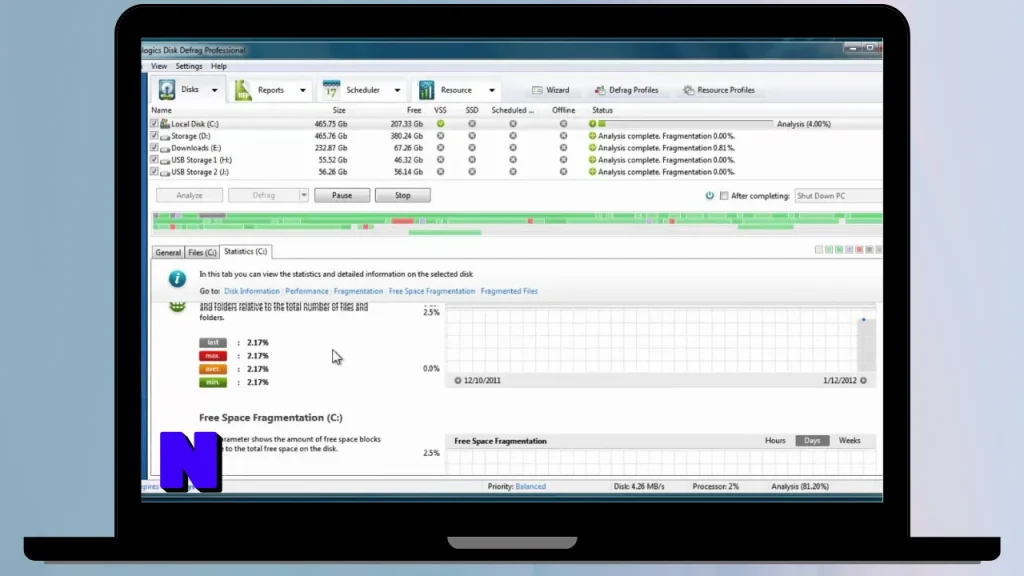Click the power icon beside After completing
Image resolution: width=1024 pixels, height=576 pixels.
coord(709,195)
